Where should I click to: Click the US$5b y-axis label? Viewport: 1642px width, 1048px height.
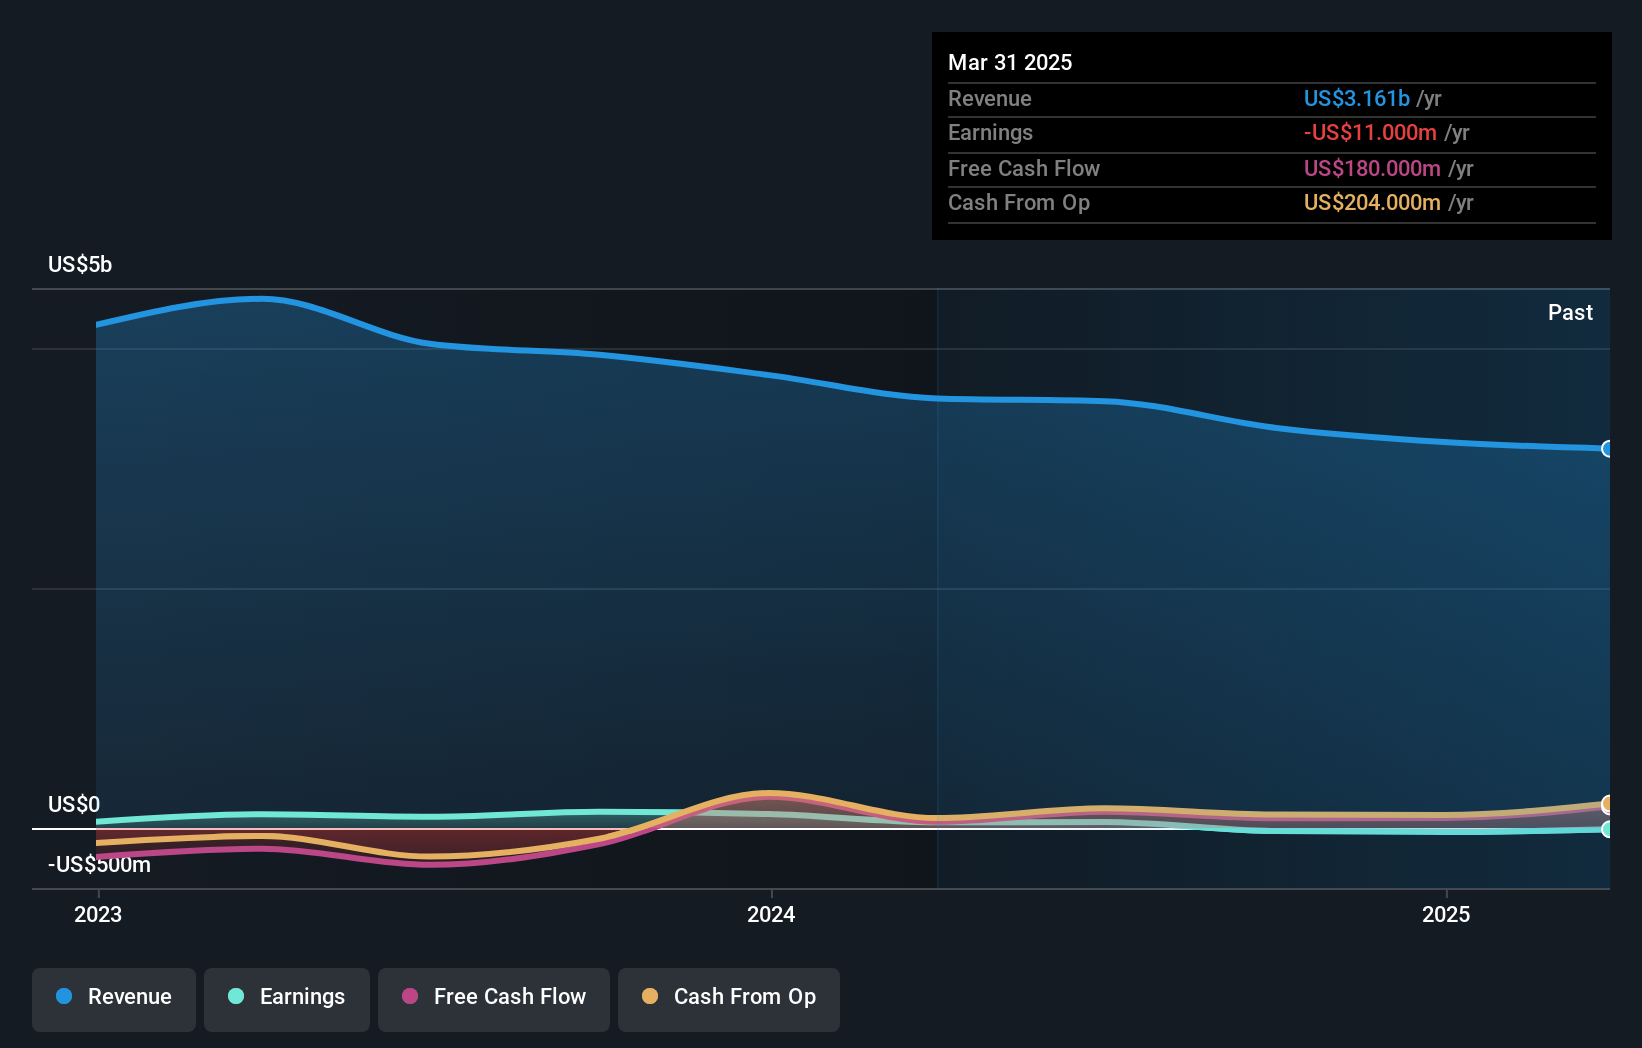click(80, 264)
